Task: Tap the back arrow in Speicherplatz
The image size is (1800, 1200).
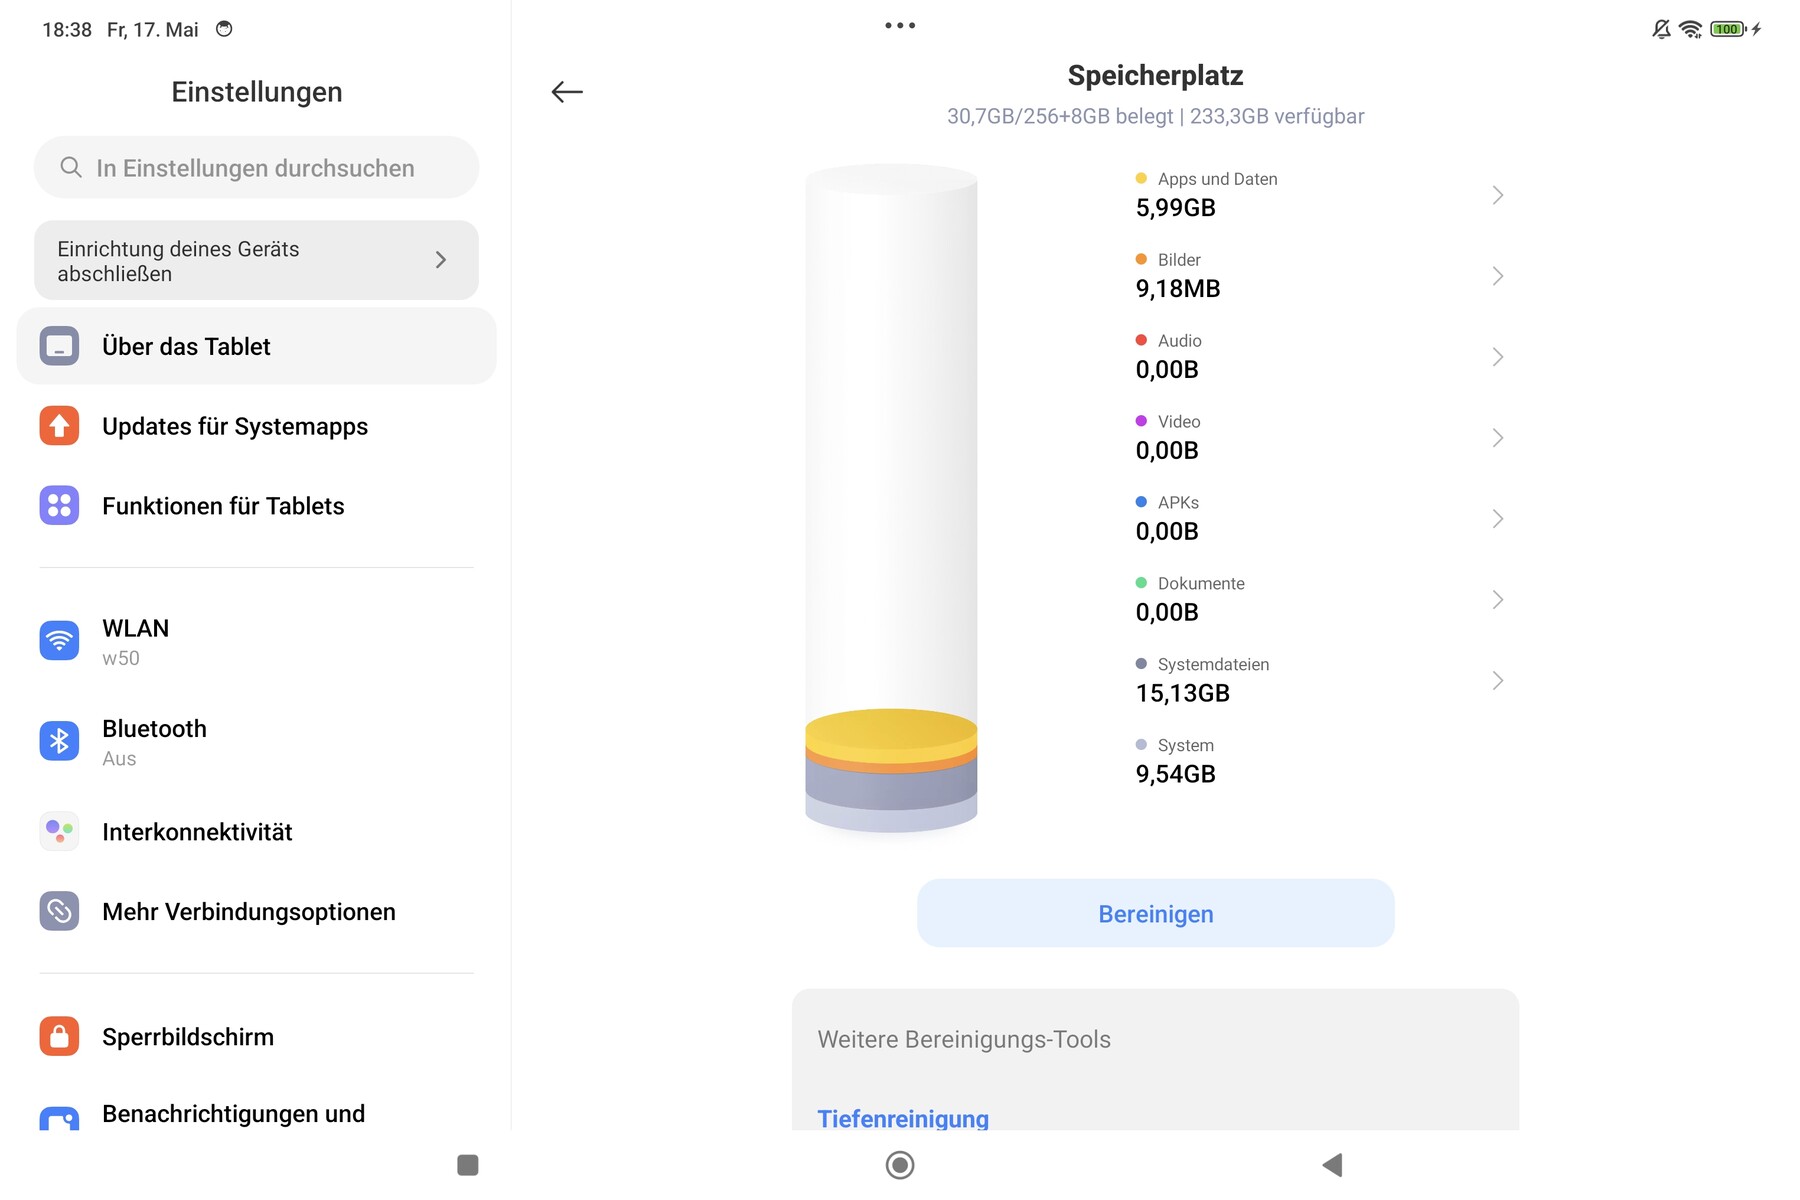Action: coord(567,92)
